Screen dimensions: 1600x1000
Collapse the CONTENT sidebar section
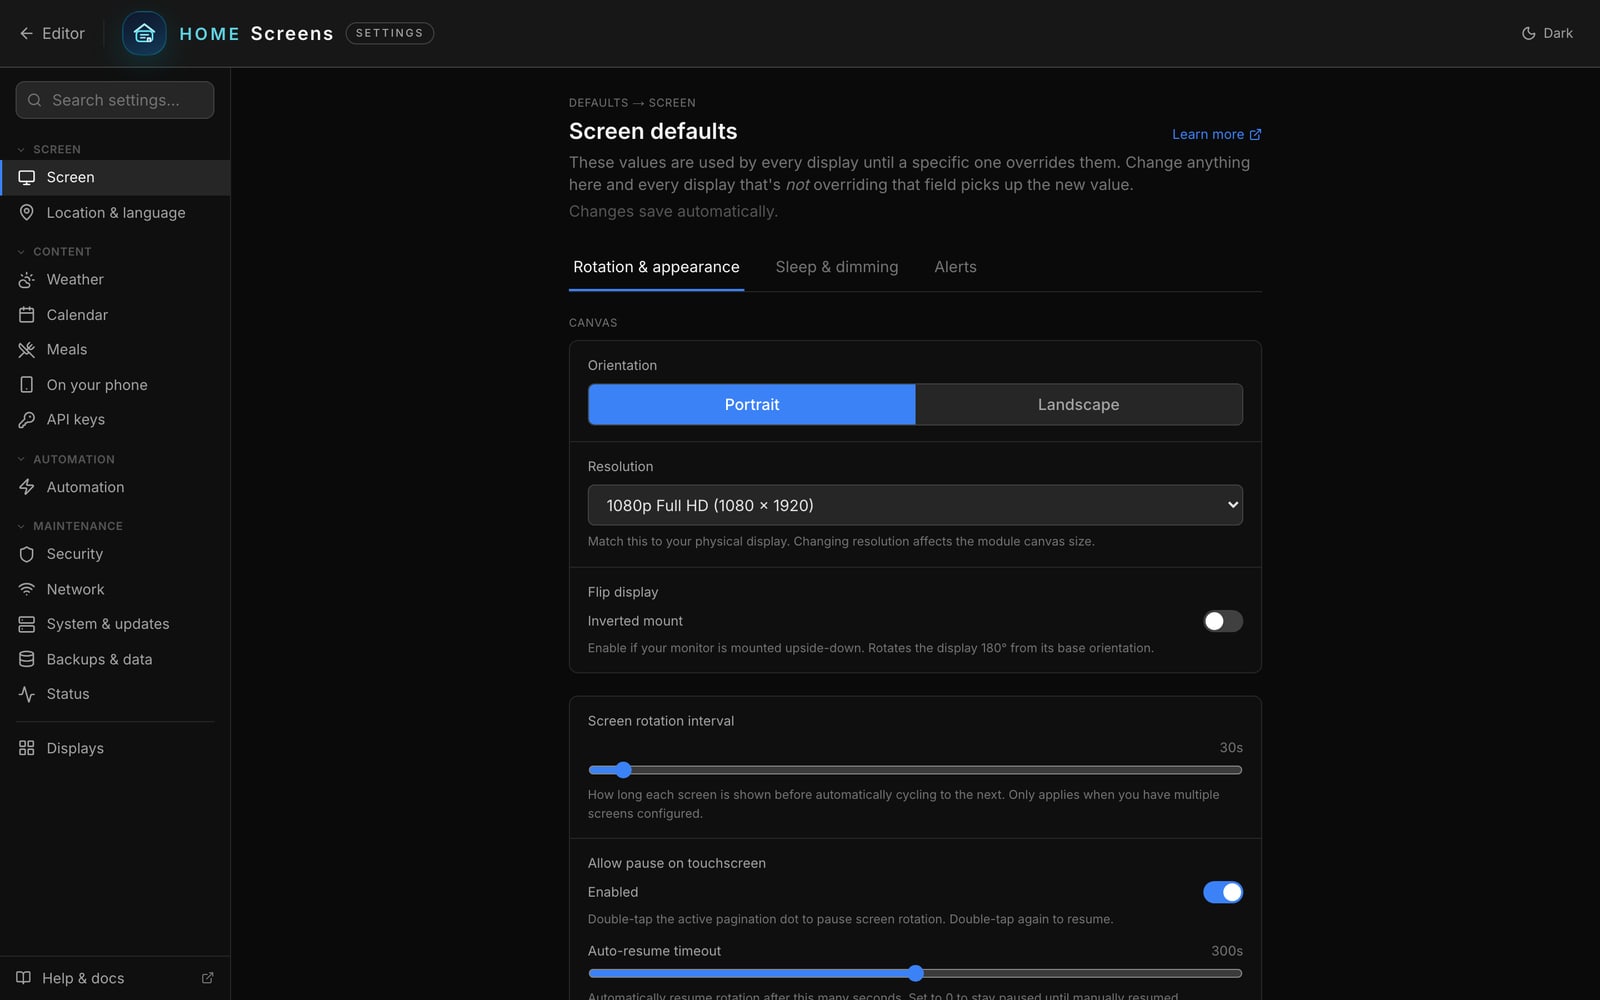tap(54, 251)
